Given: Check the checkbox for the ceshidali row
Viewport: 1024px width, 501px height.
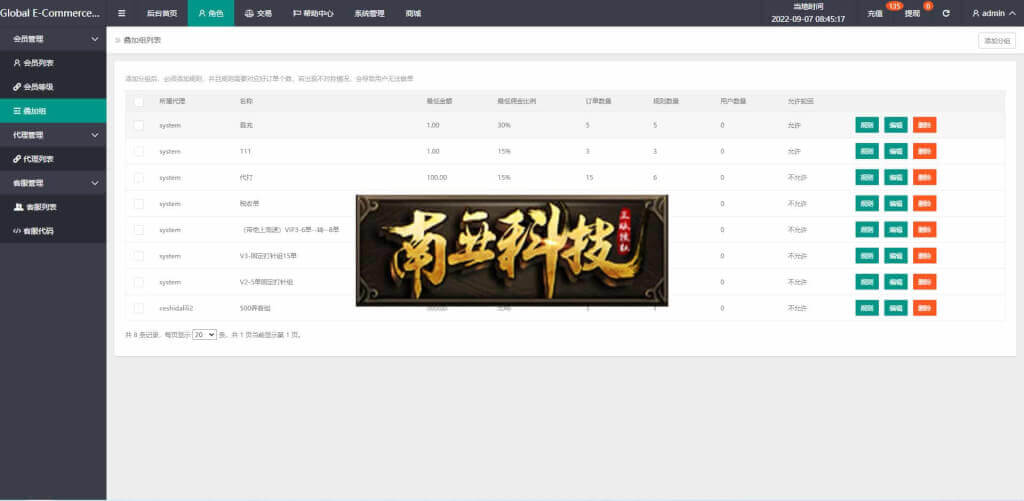Looking at the screenshot, I should 138,308.
